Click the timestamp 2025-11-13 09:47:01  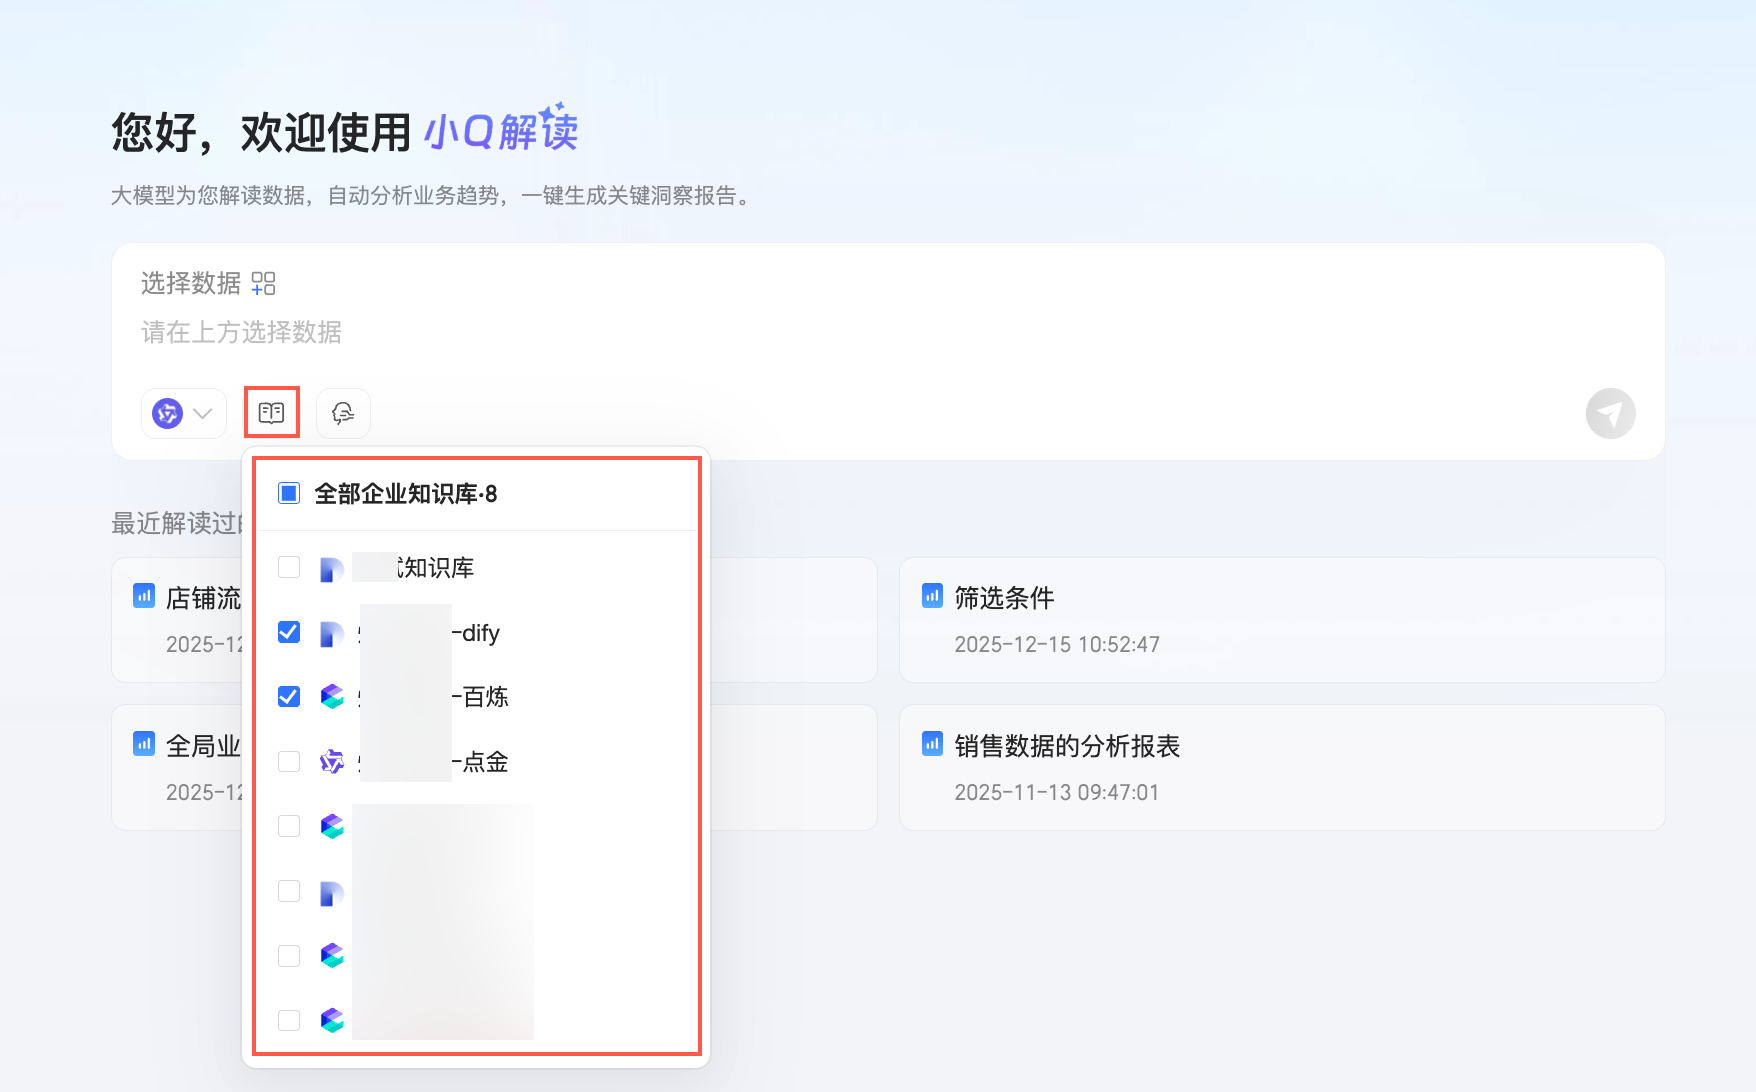pos(1057,792)
